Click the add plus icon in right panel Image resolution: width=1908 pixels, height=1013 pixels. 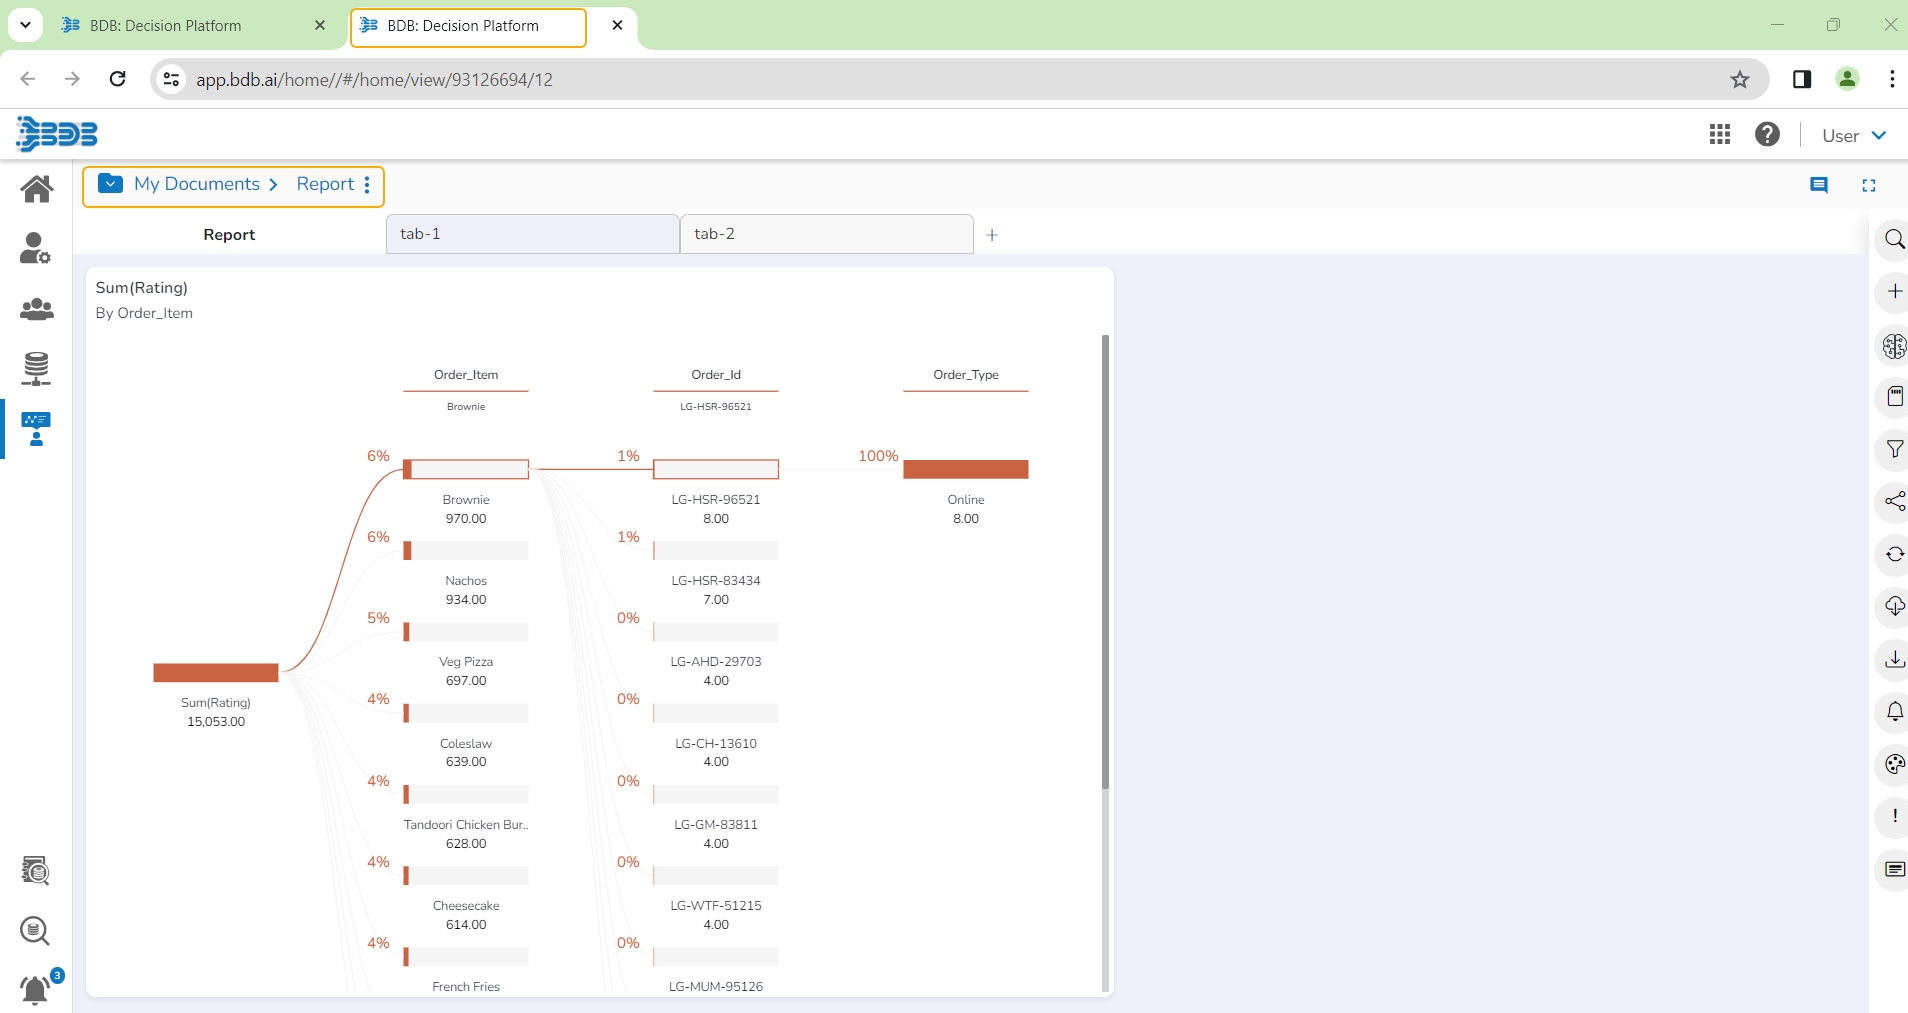(1894, 292)
